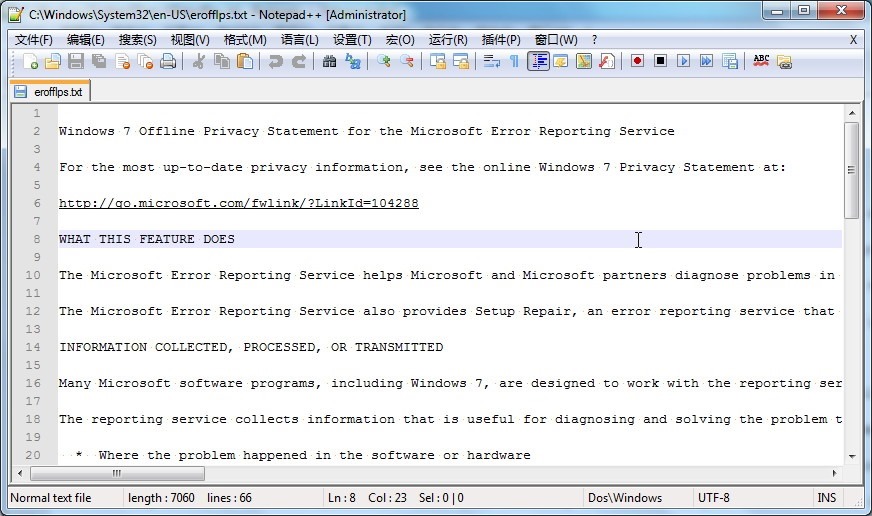Toggle synchronize horizontal scrolling icon
The image size is (872, 516).
pyautogui.click(x=461, y=61)
